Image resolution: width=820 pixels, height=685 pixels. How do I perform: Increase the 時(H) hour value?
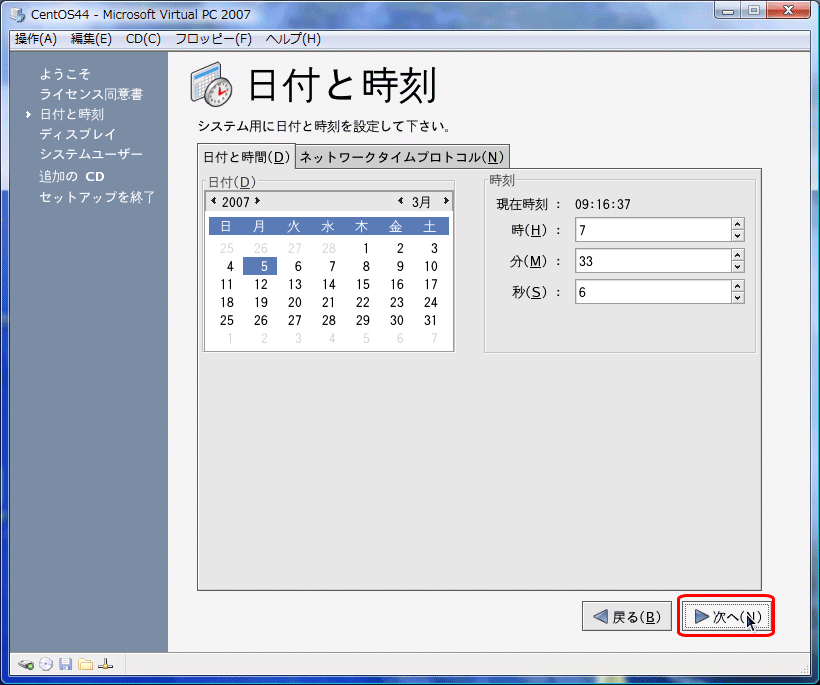pyautogui.click(x=737, y=224)
